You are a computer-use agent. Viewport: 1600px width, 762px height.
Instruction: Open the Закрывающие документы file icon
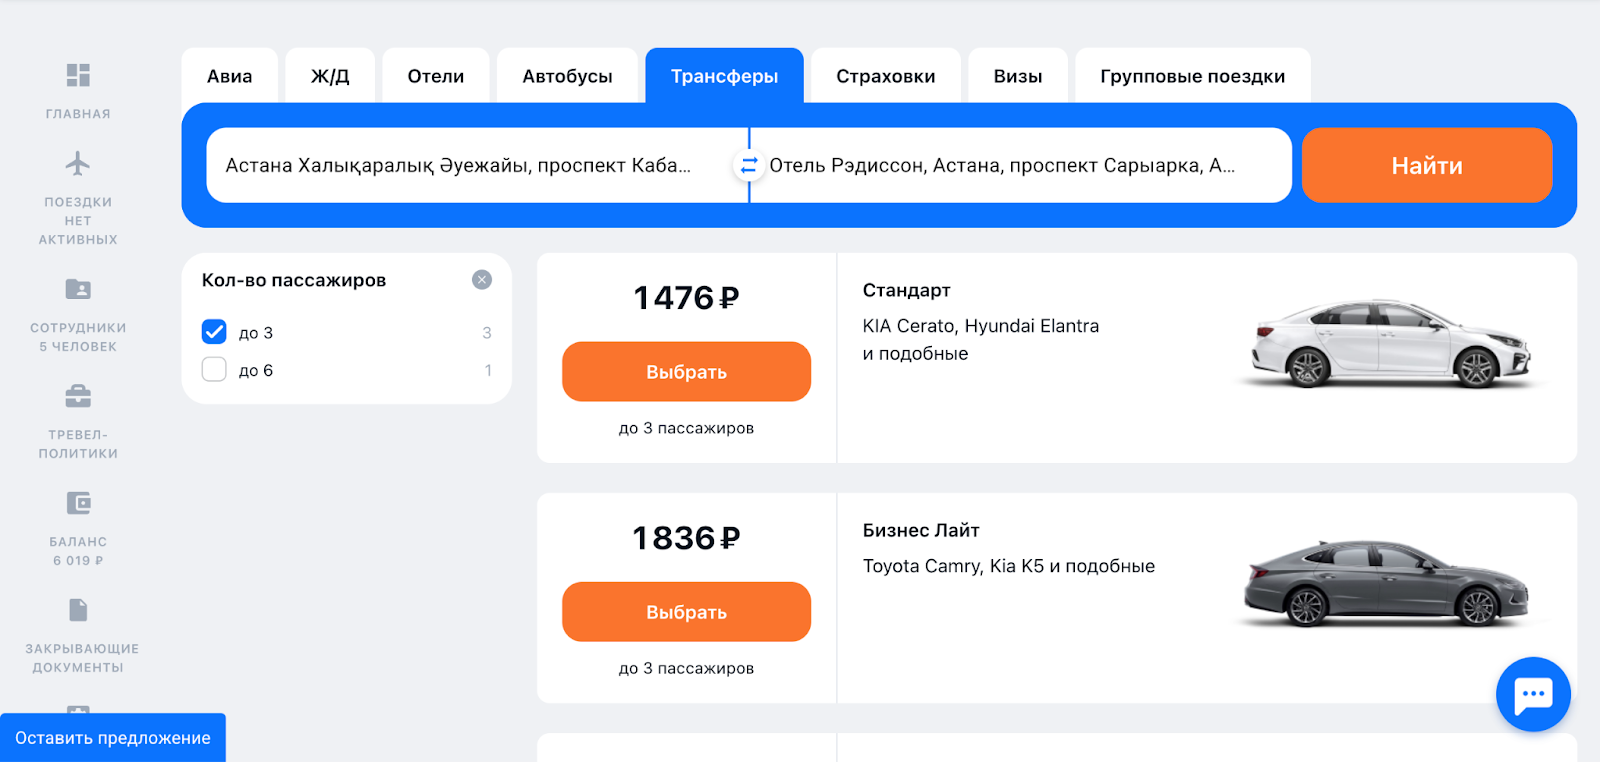point(78,610)
